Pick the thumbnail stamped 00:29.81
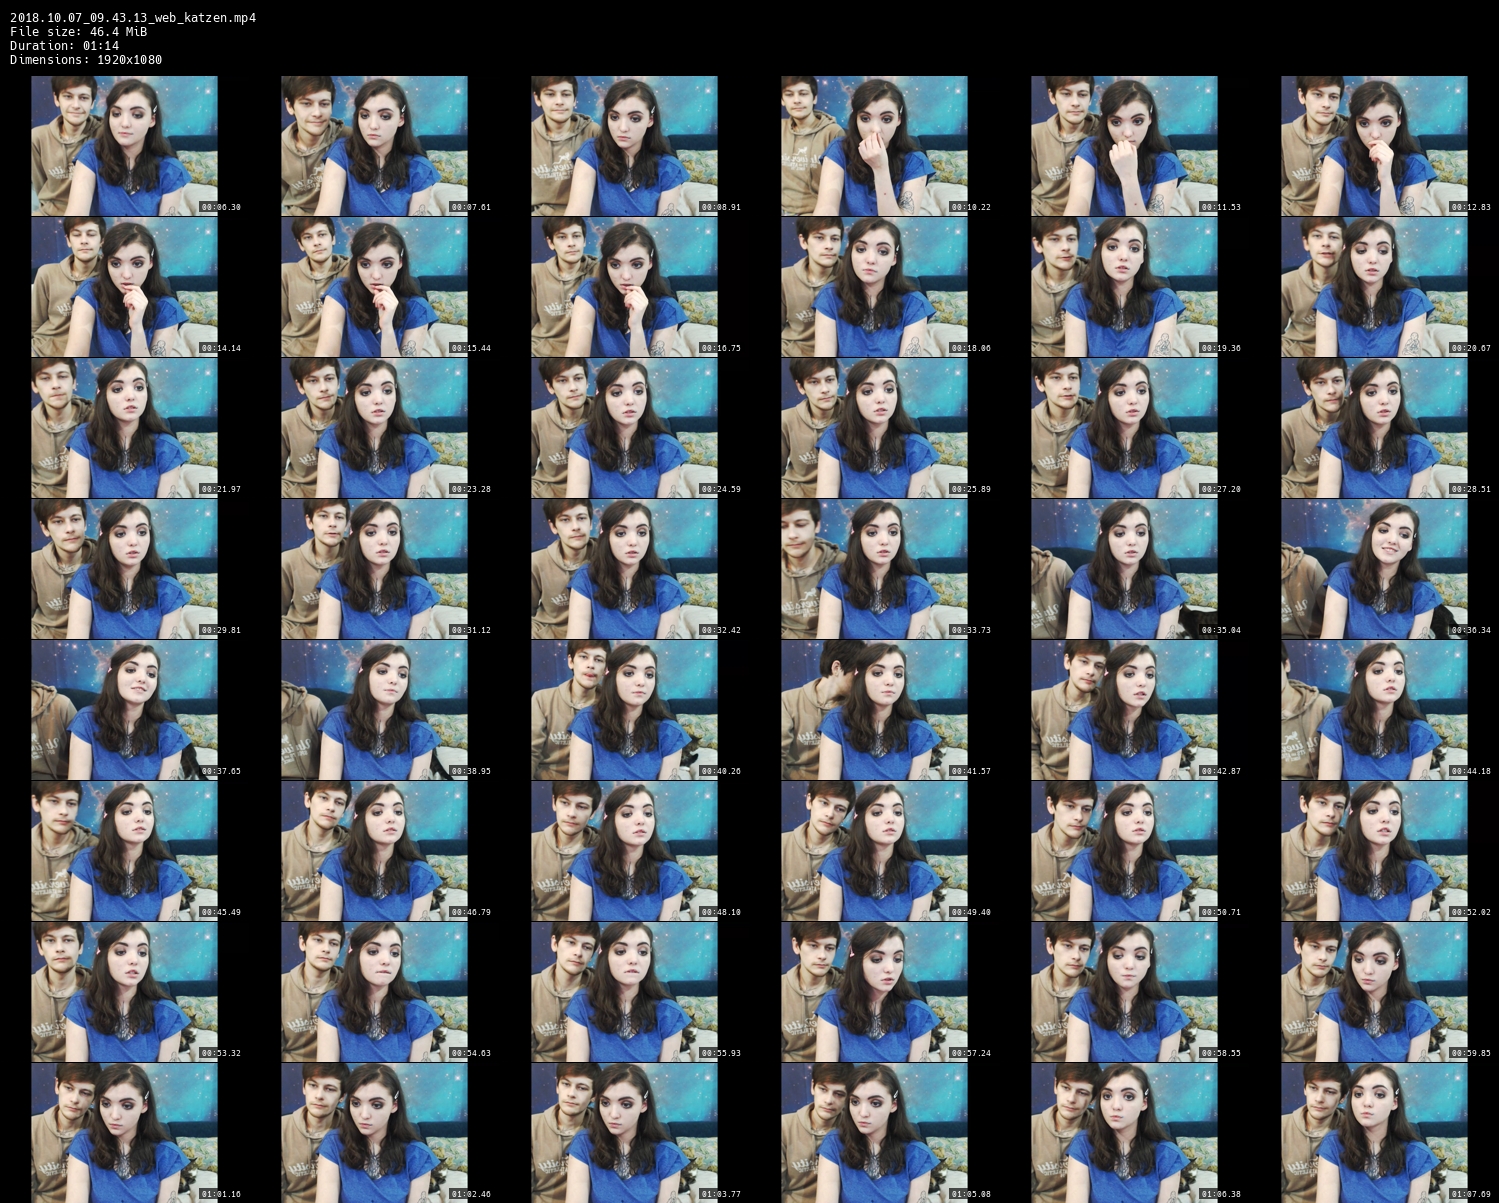1499x1203 pixels. tap(124, 569)
